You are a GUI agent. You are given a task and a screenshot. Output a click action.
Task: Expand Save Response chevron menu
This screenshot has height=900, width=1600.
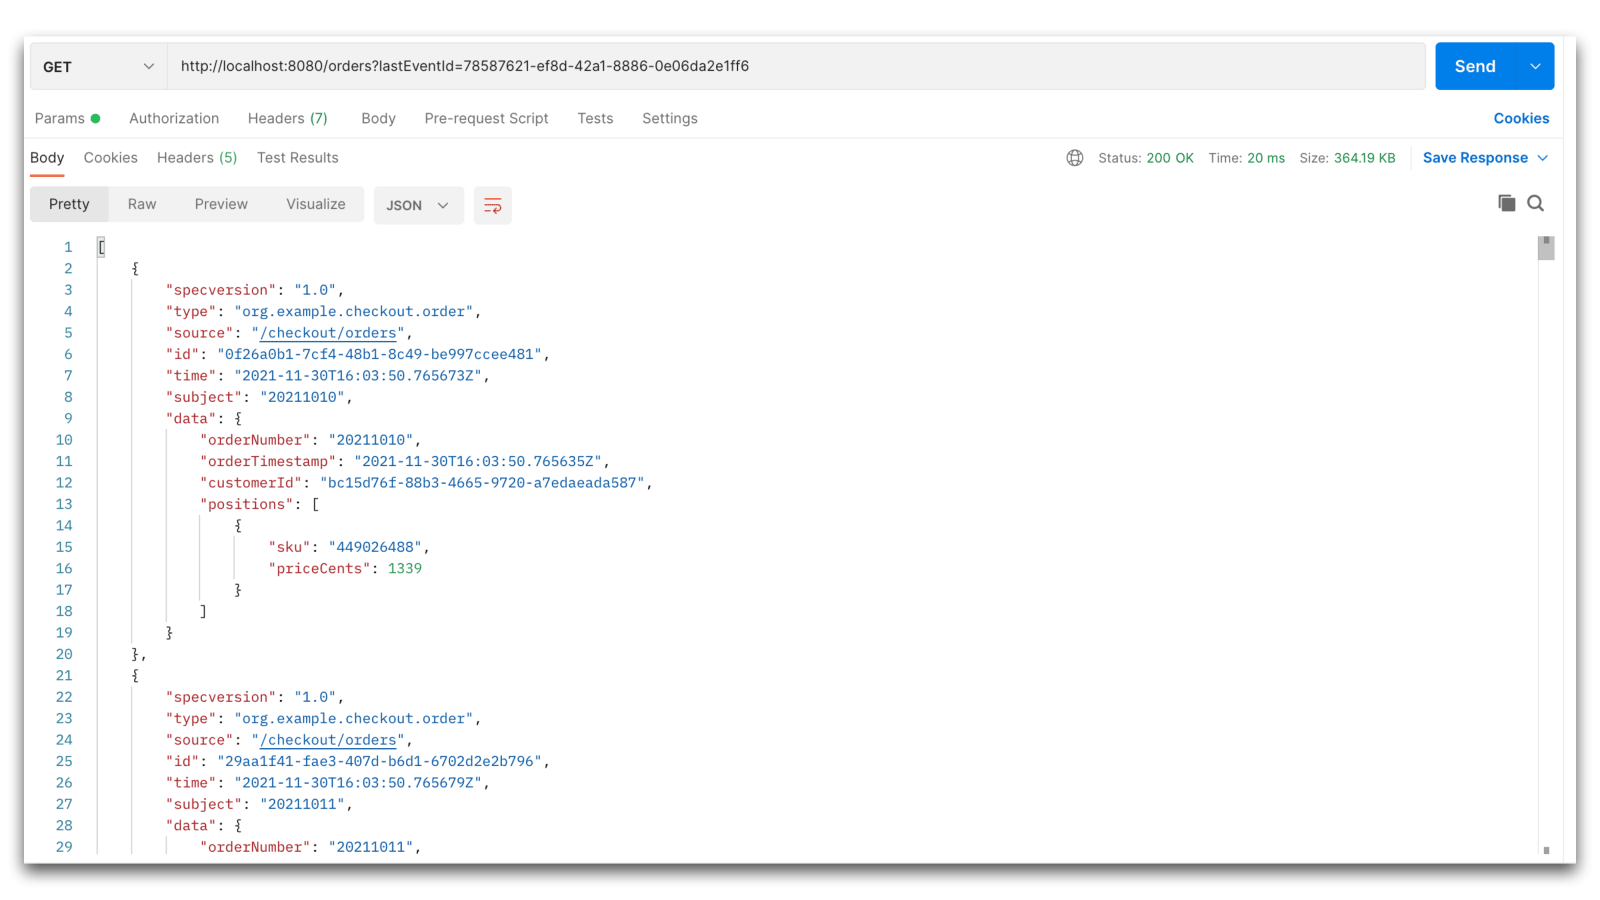(x=1543, y=158)
